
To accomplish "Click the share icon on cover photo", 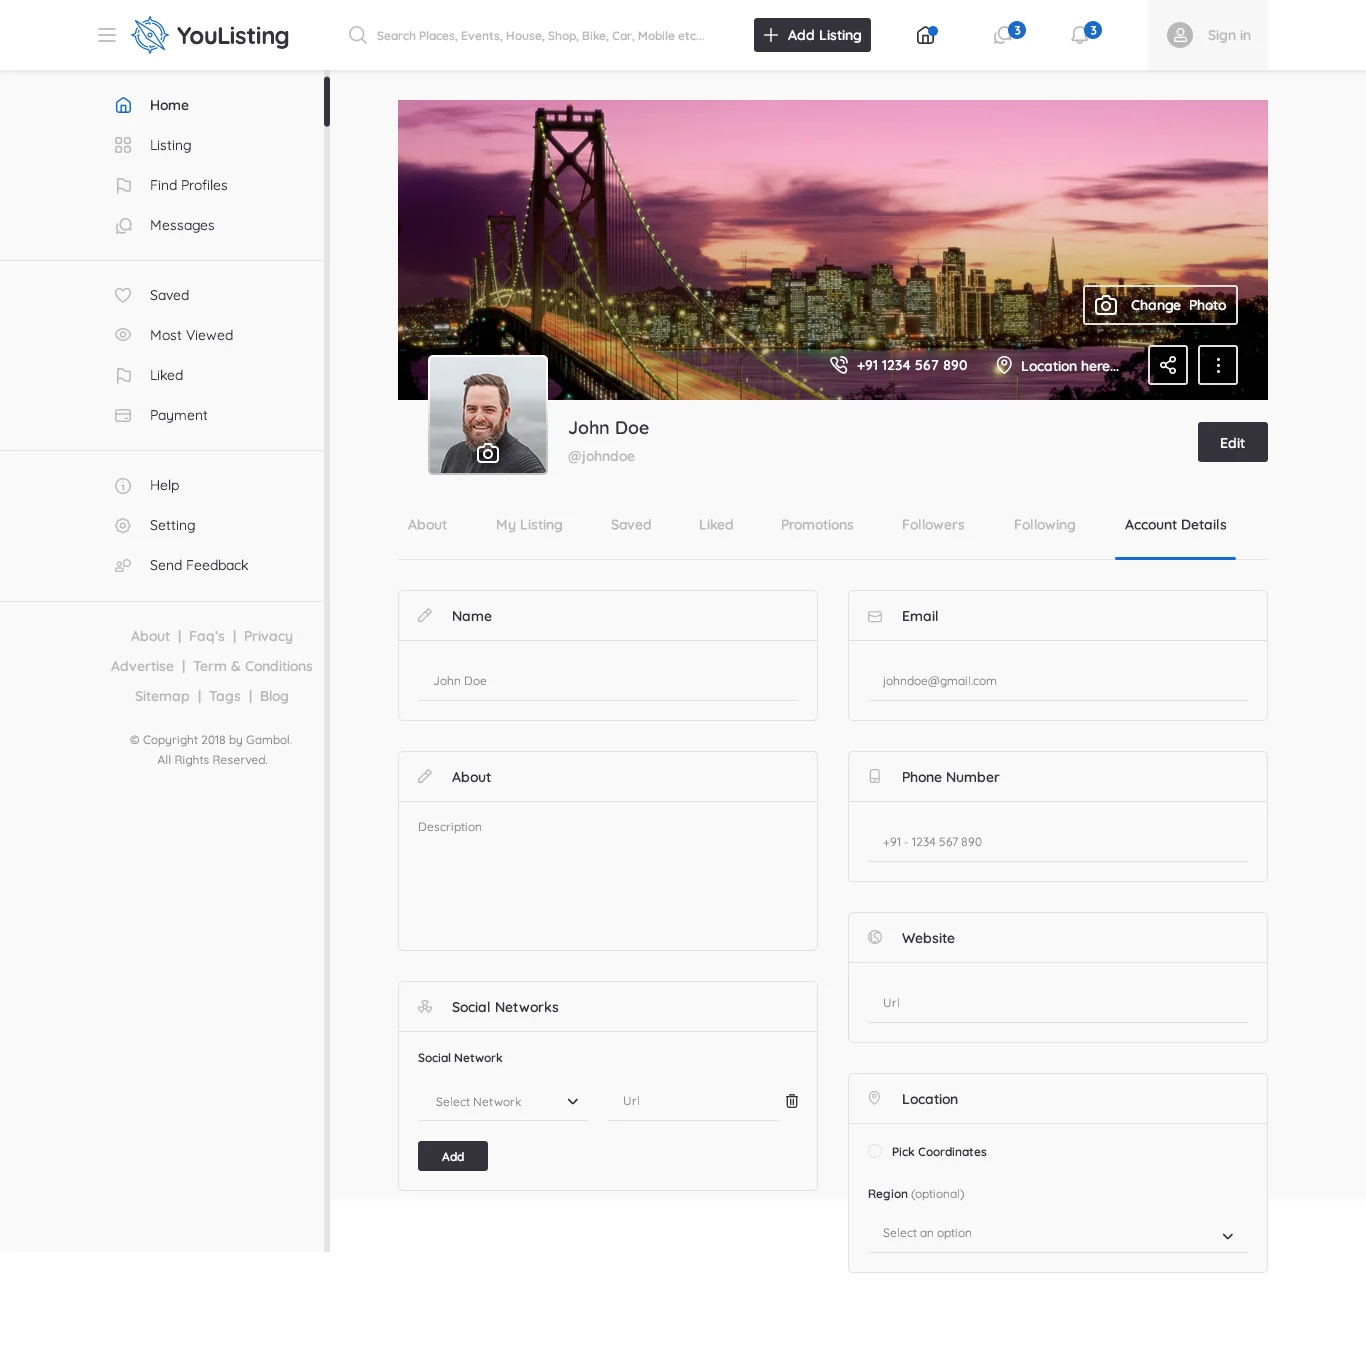I will 1168,365.
